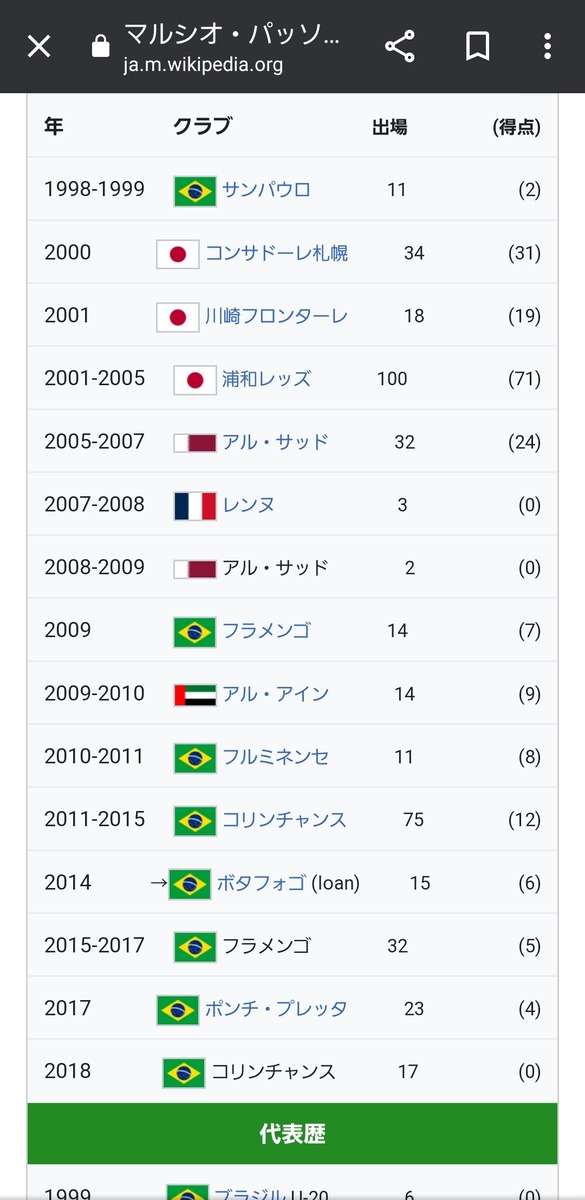This screenshot has height=1200, width=585.
Task: Open the 浦和レッズ link
Action: [x=266, y=378]
